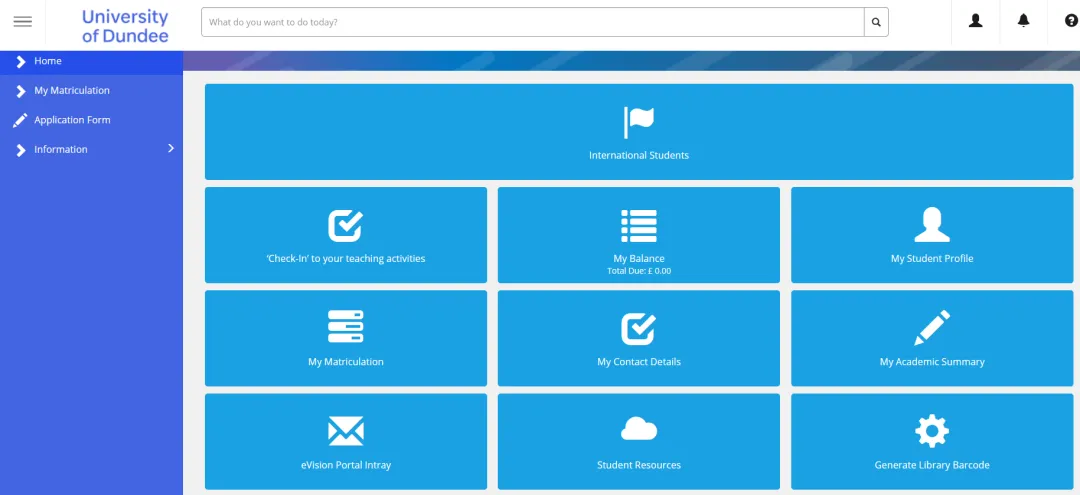Select My Matriculation in the sidebar
This screenshot has width=1080, height=495.
92,90
